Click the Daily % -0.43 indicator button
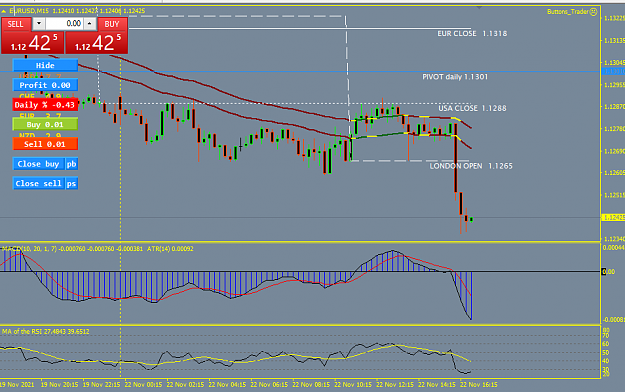625x392 pixels. tap(45, 105)
